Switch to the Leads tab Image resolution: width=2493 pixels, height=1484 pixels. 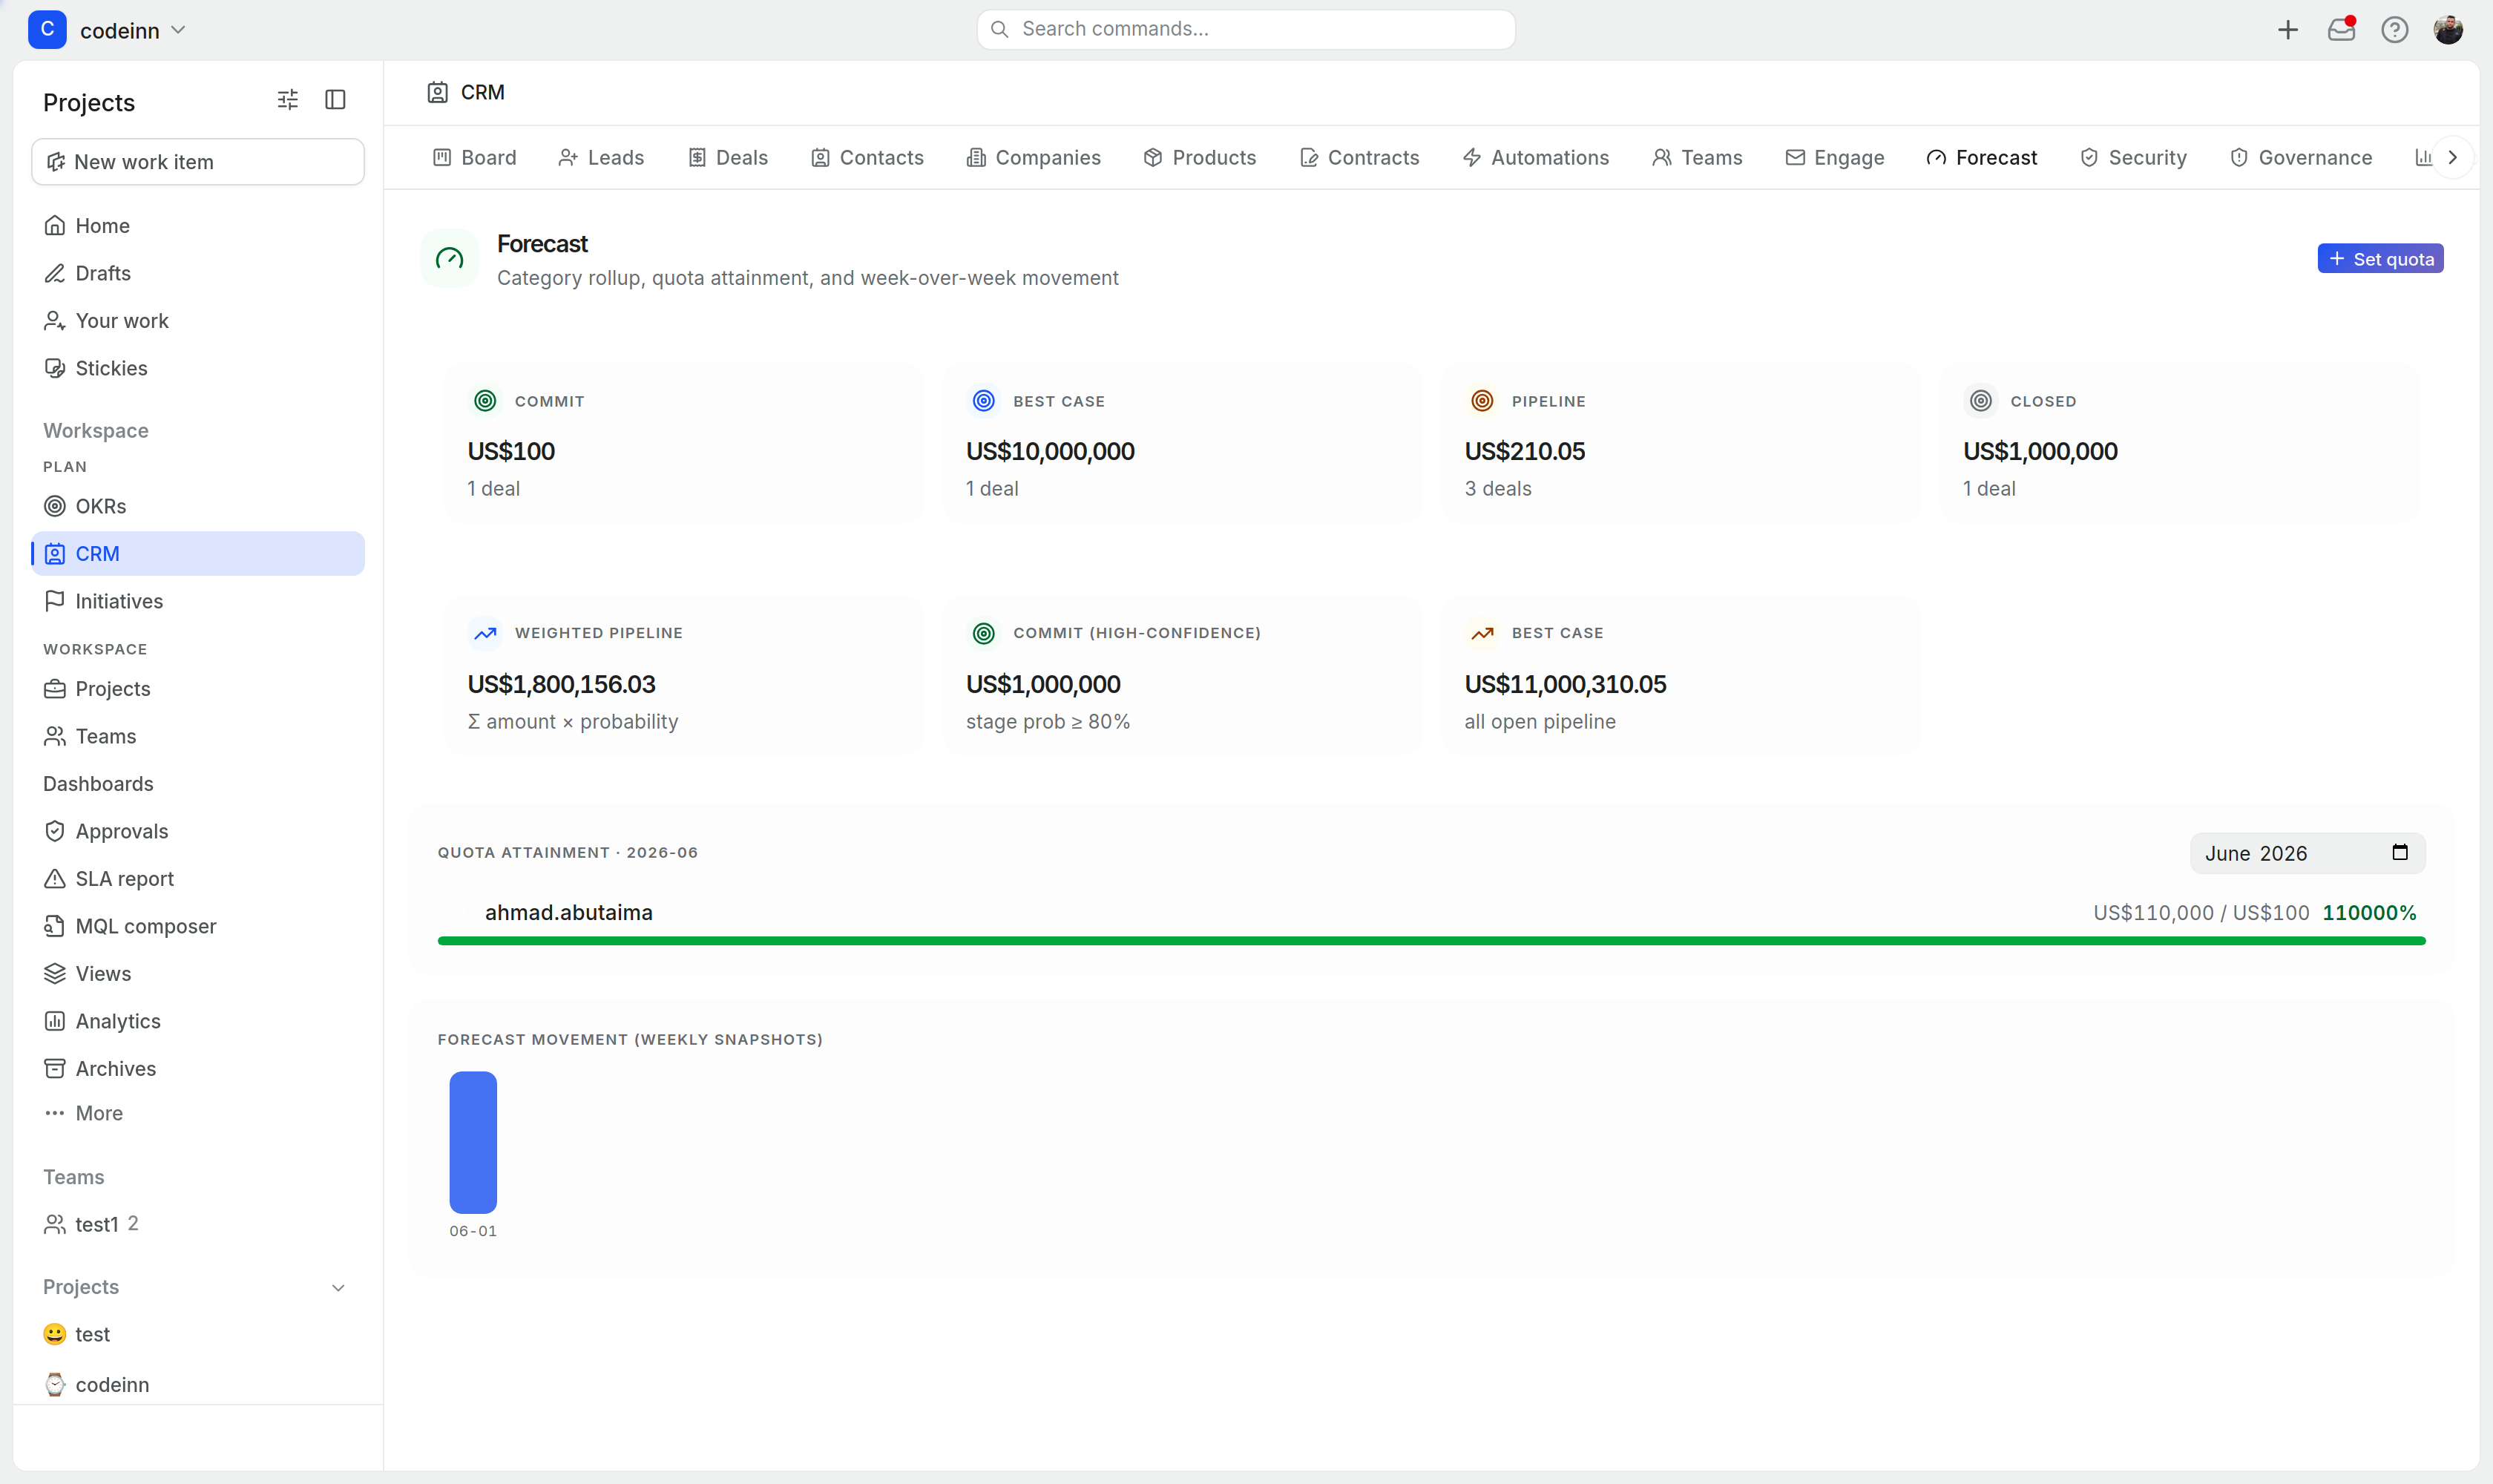601,158
